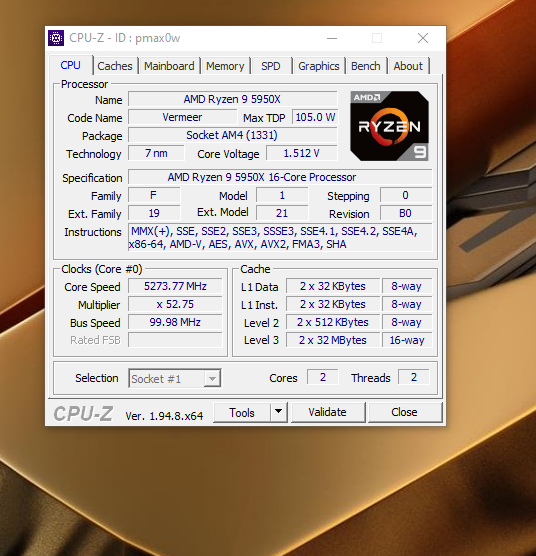Open the Socket #1 selection dropdown
The width and height of the screenshot is (536, 556).
tap(175, 378)
